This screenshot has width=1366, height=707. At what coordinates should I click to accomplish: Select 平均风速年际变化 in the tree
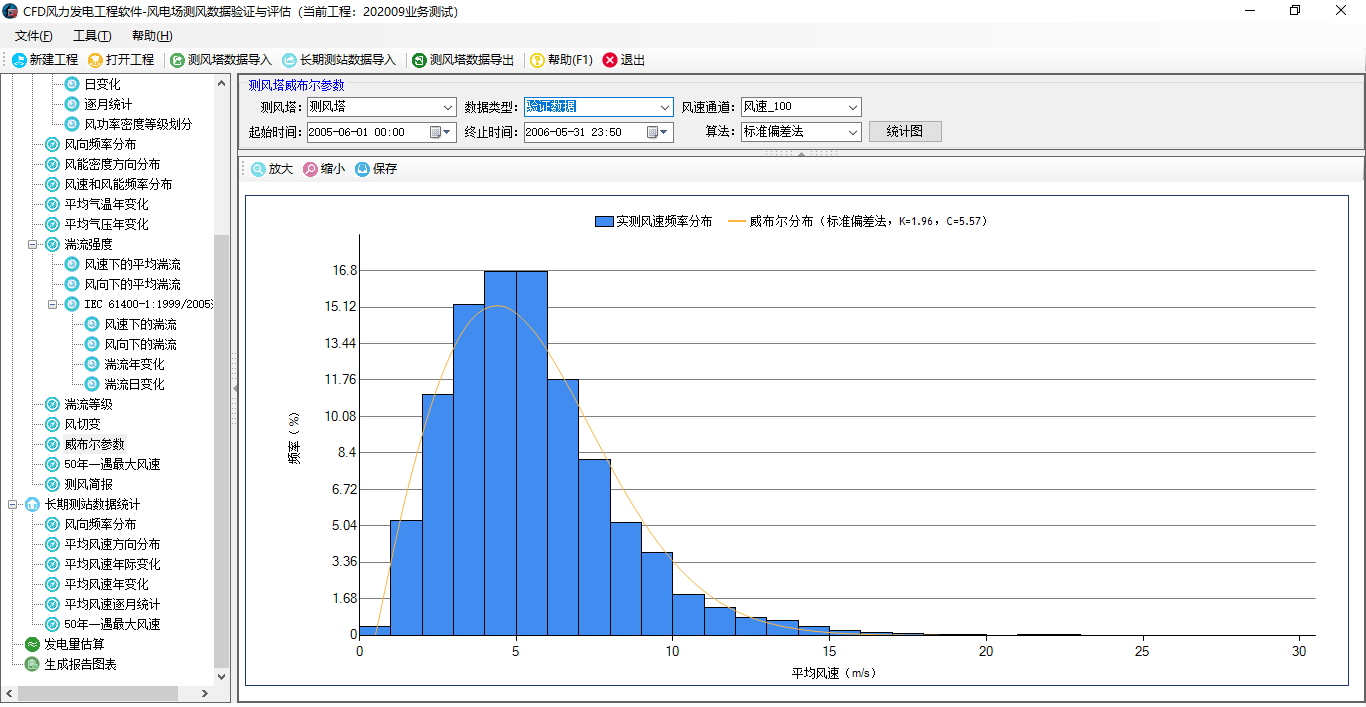(112, 564)
